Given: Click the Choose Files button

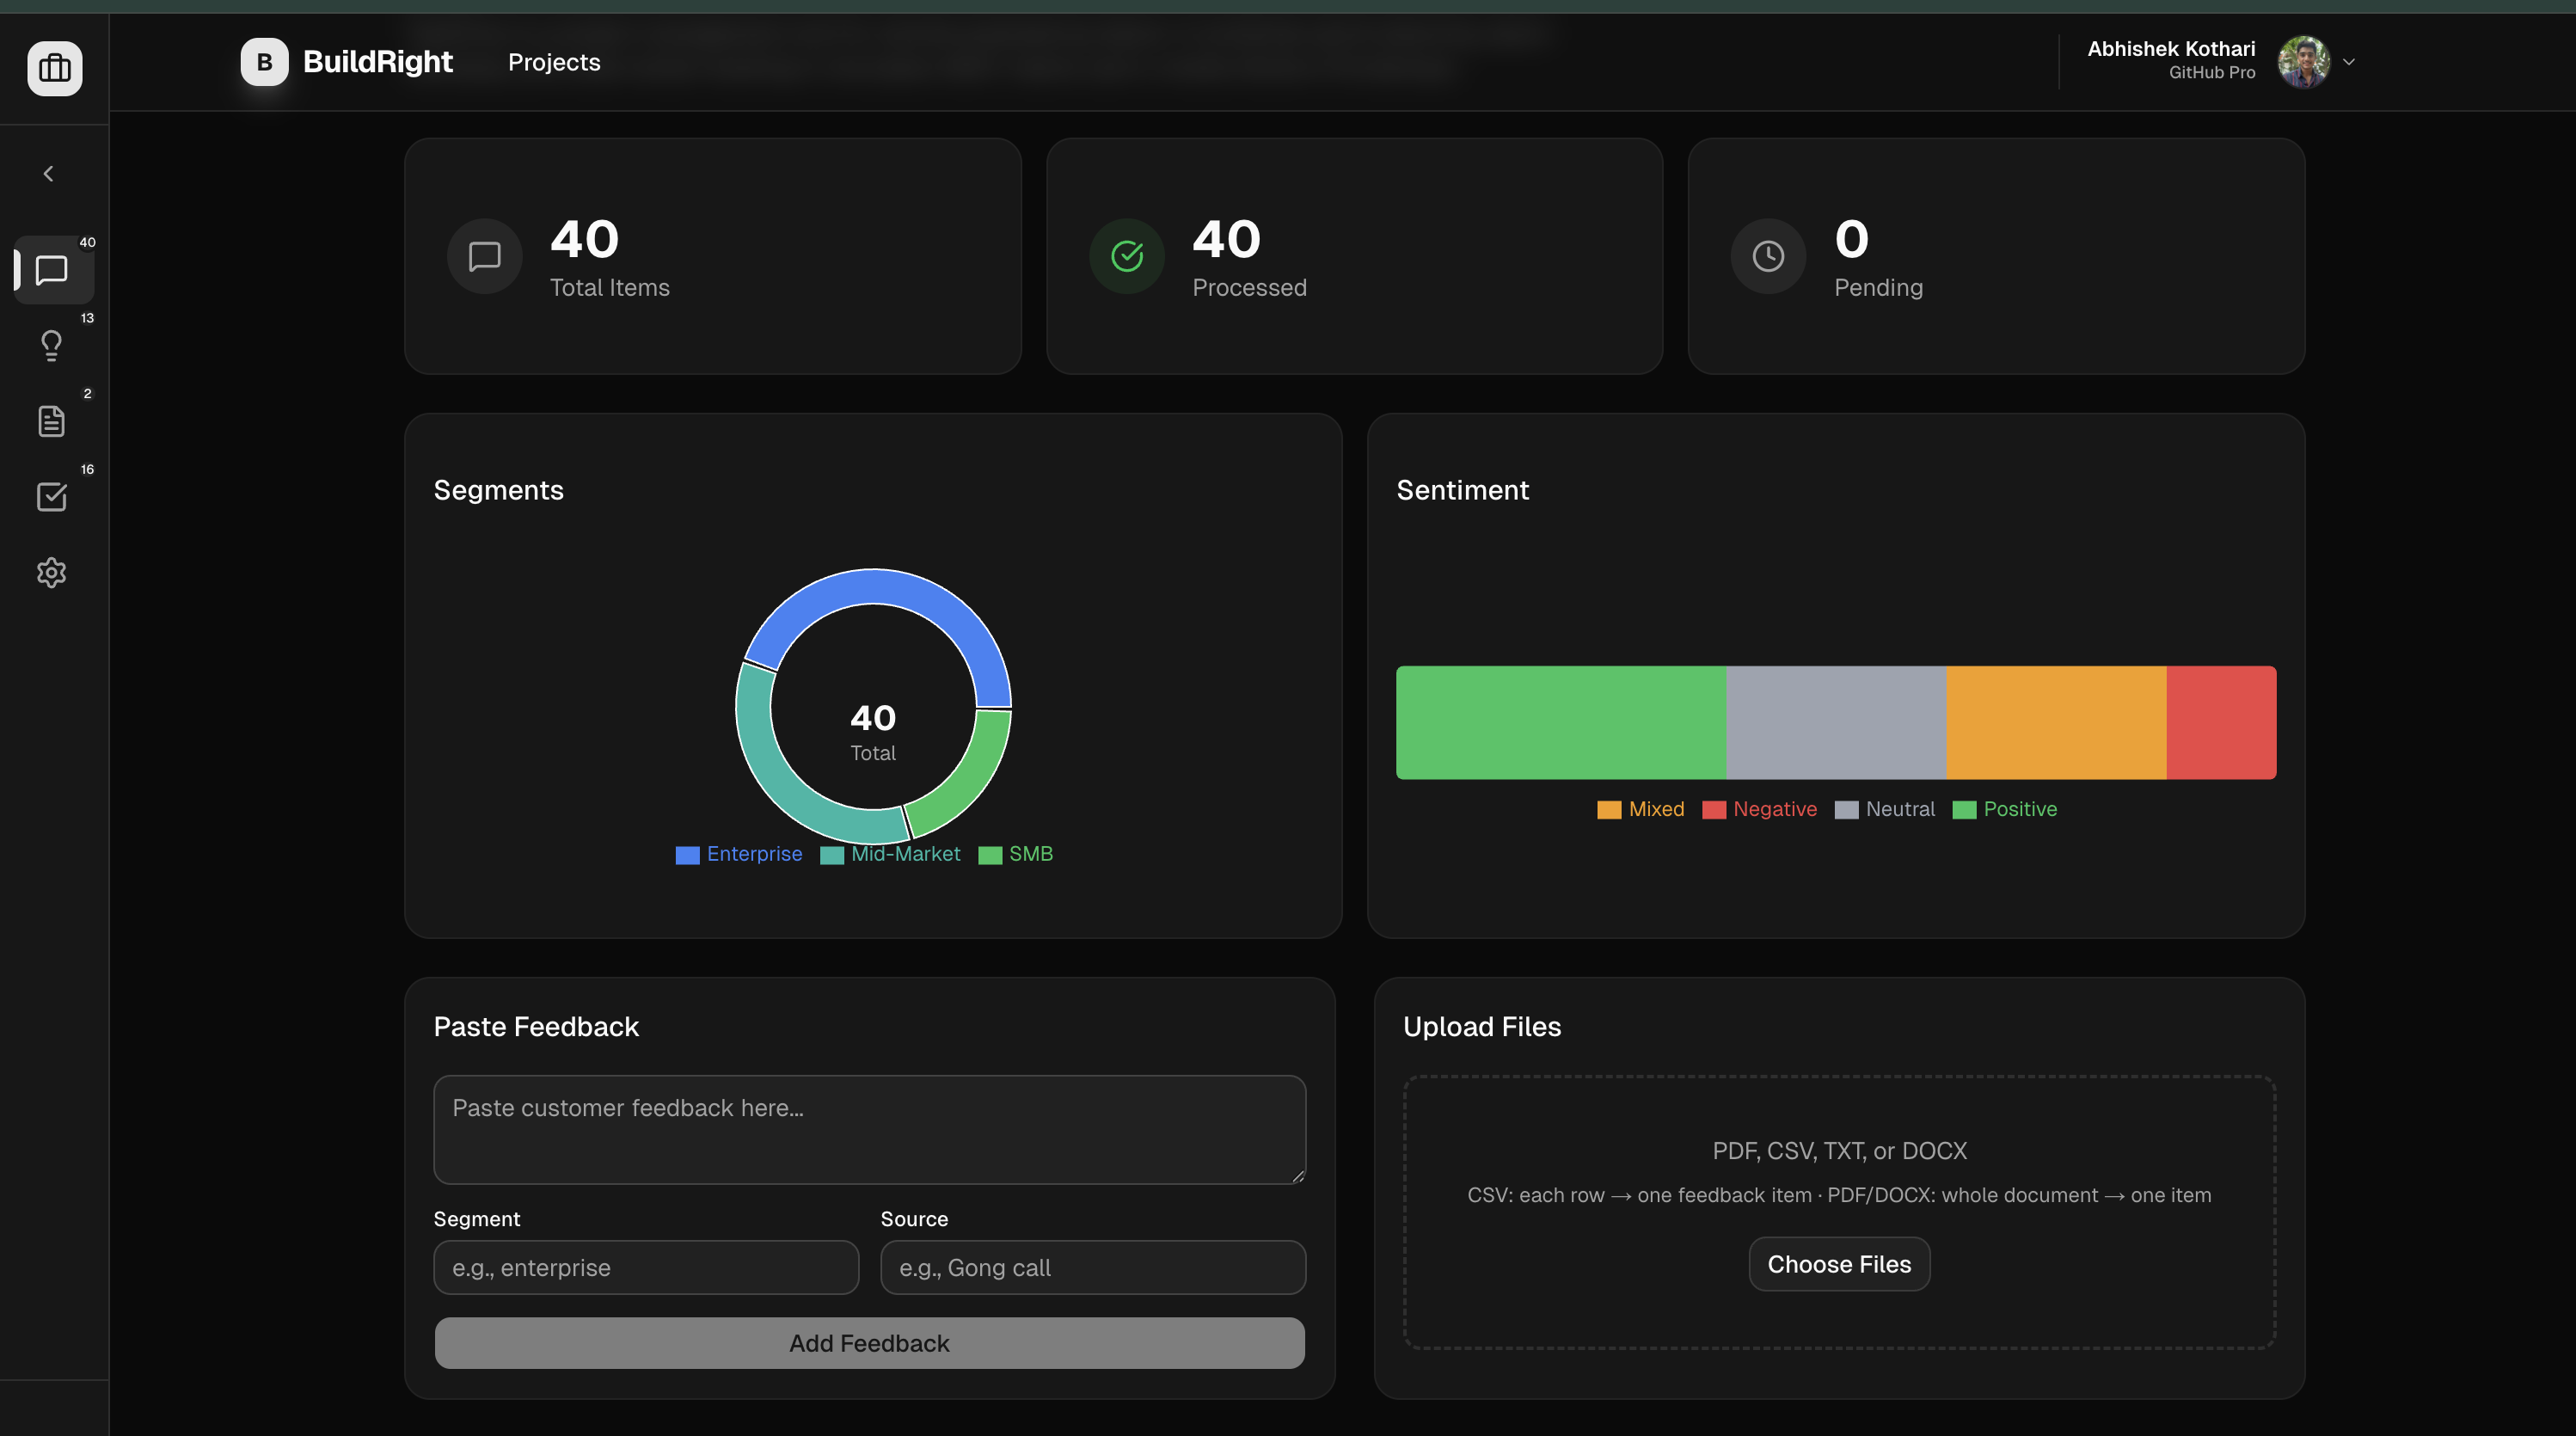Looking at the screenshot, I should (1838, 1264).
